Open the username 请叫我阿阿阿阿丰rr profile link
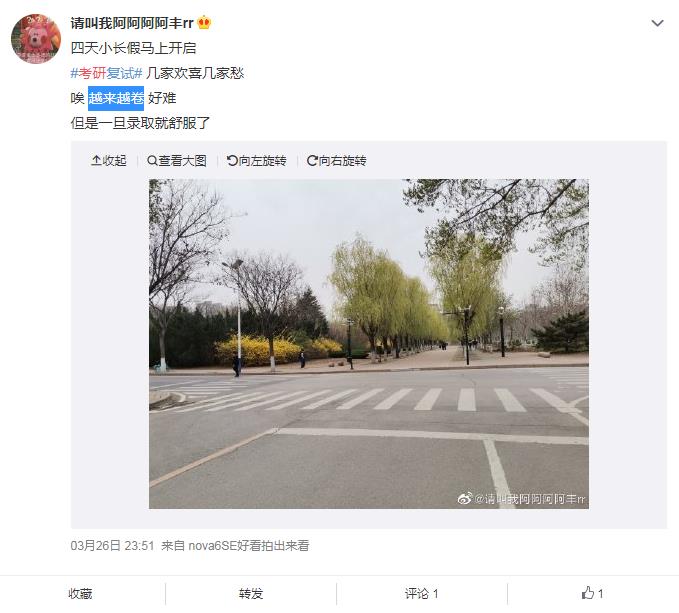Image resolution: width=679 pixels, height=613 pixels. tap(132, 23)
